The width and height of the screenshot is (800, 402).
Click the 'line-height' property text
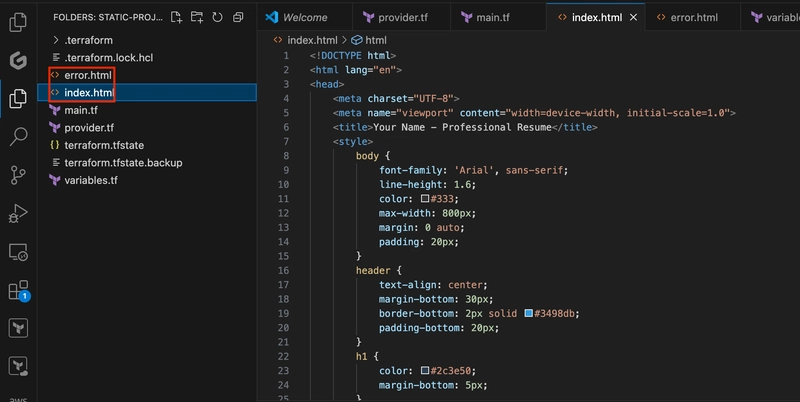coord(410,184)
